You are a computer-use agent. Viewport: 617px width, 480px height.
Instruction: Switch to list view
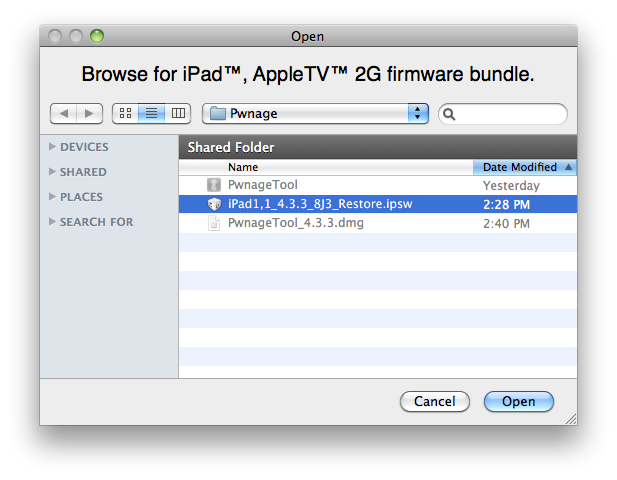point(151,114)
